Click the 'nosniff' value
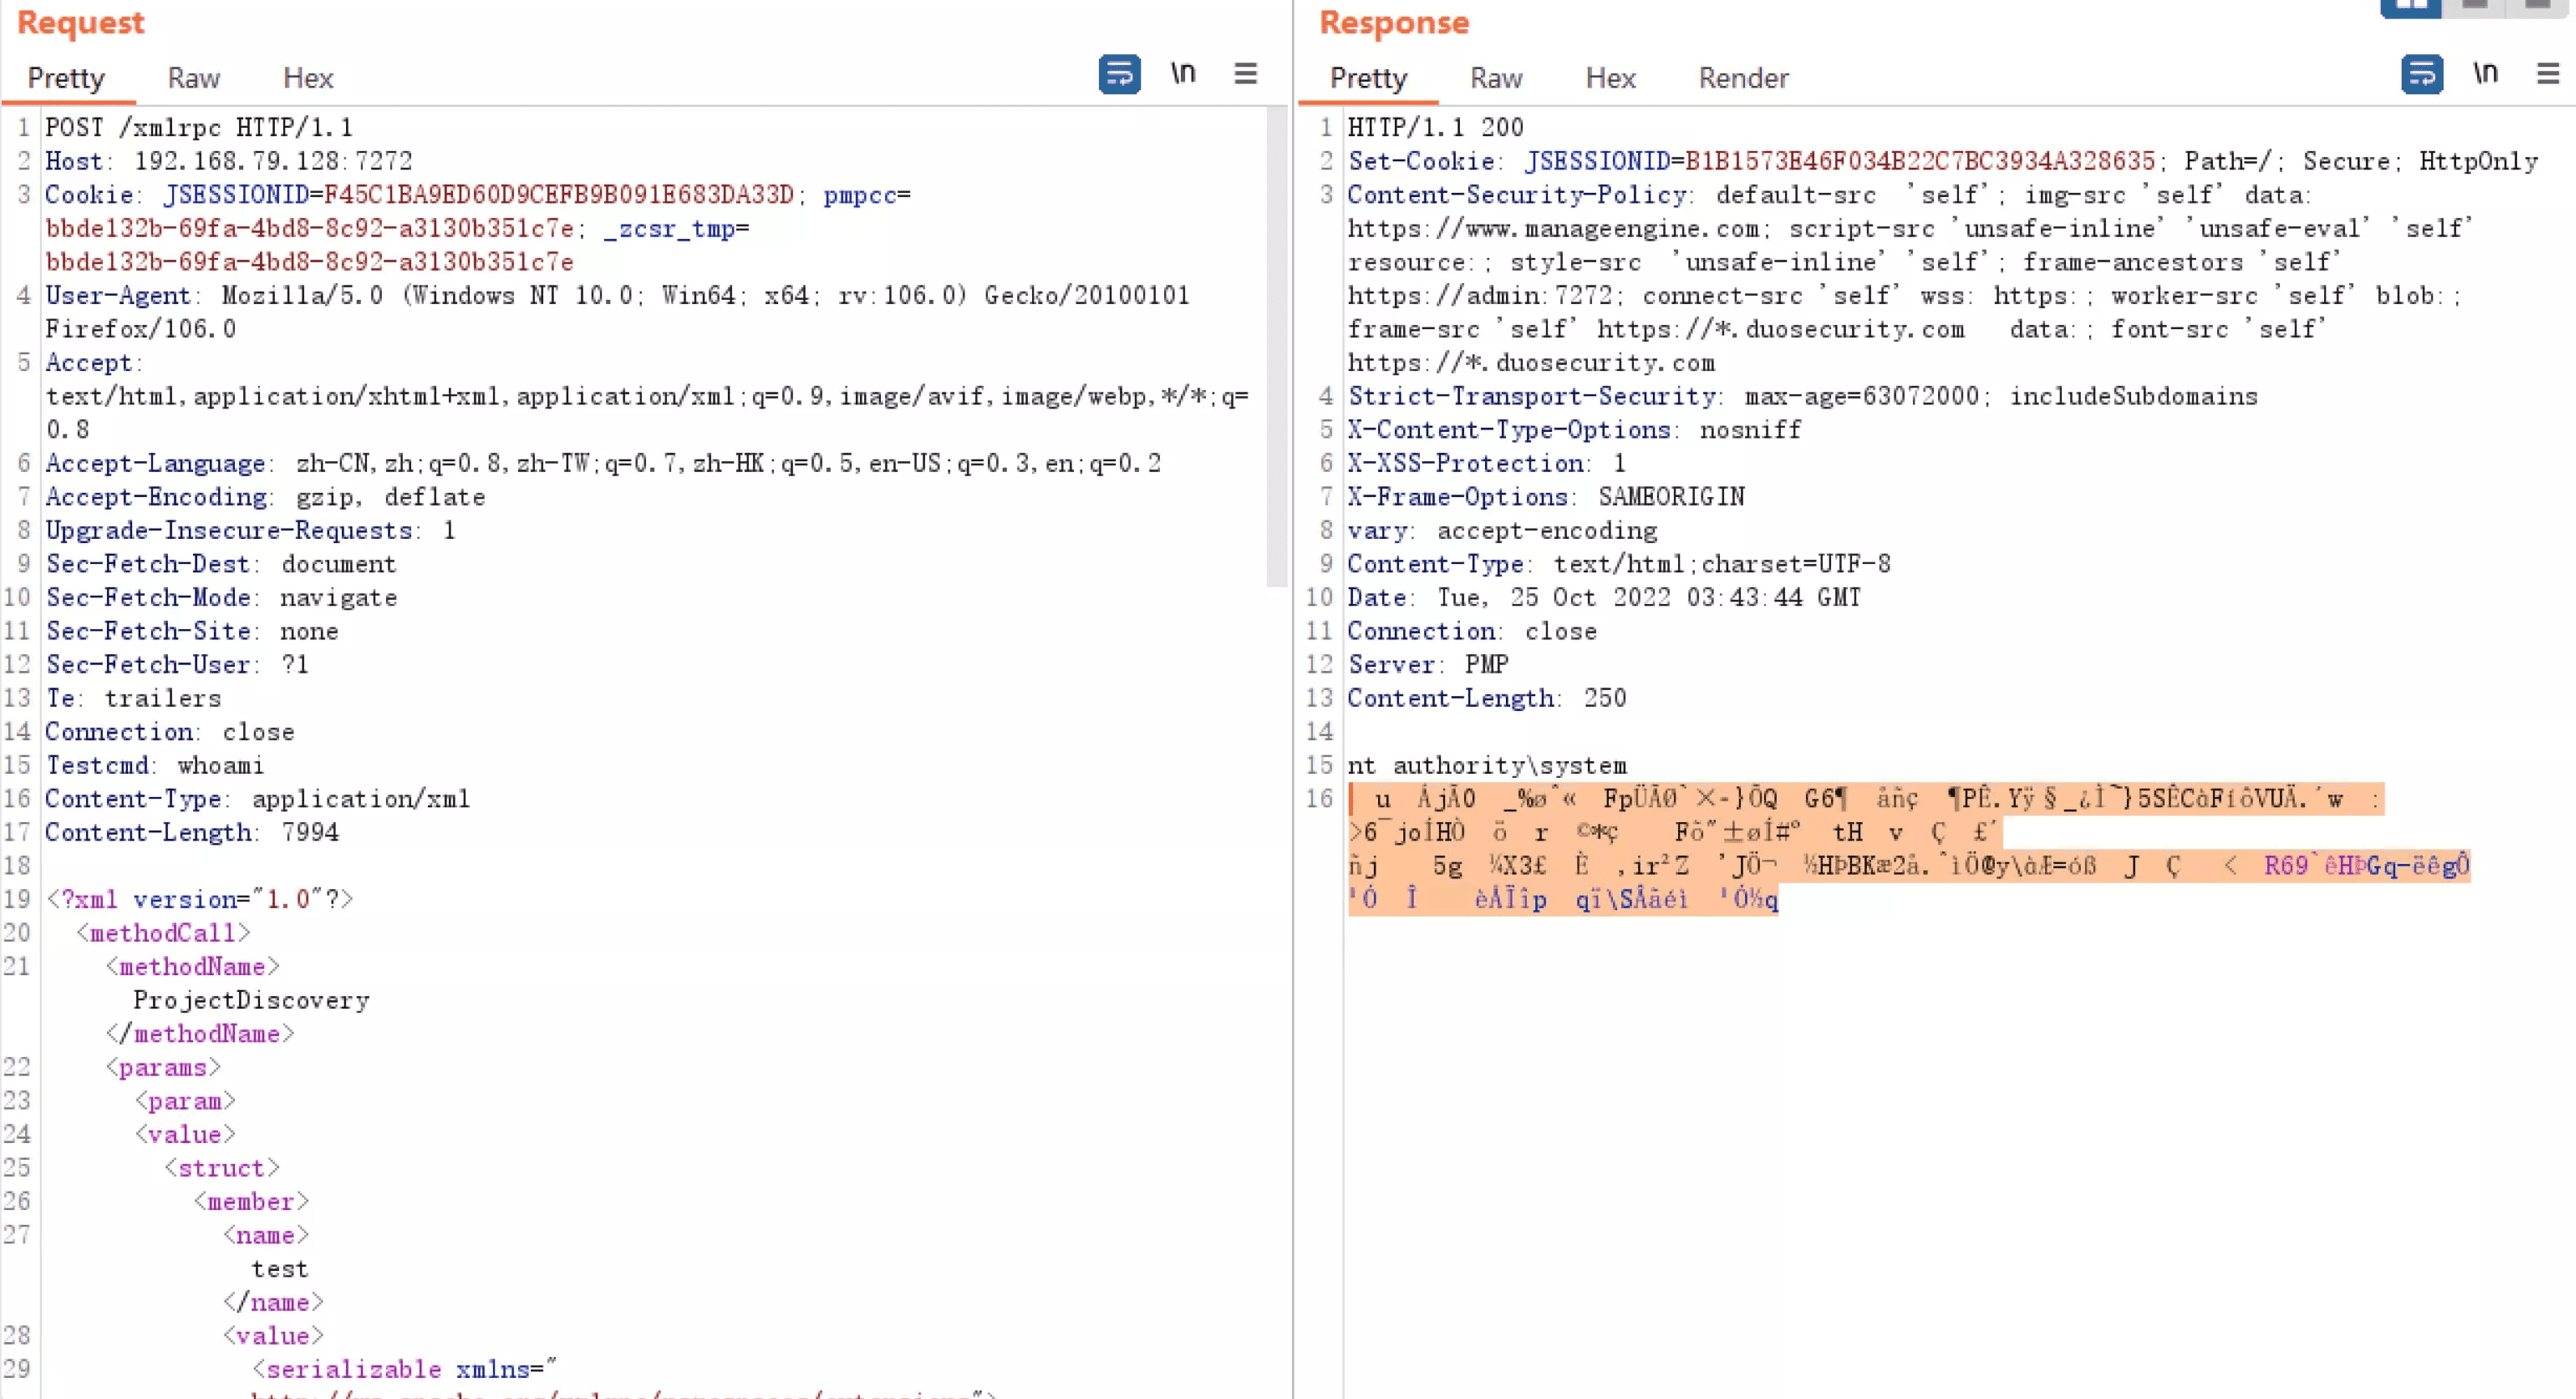The height and width of the screenshot is (1399, 2576). coord(1750,429)
